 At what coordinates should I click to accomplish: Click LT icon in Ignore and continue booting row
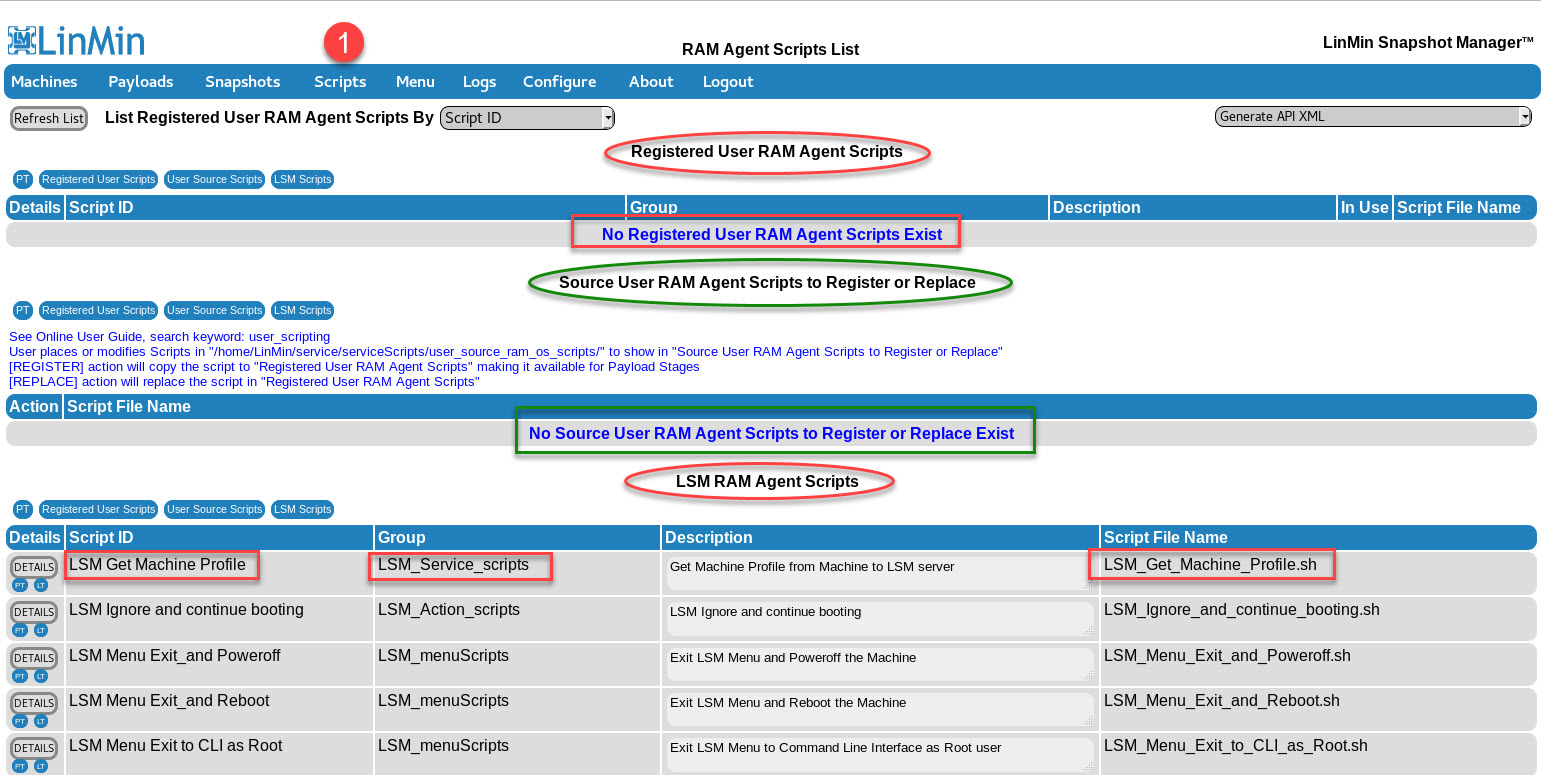(x=41, y=631)
